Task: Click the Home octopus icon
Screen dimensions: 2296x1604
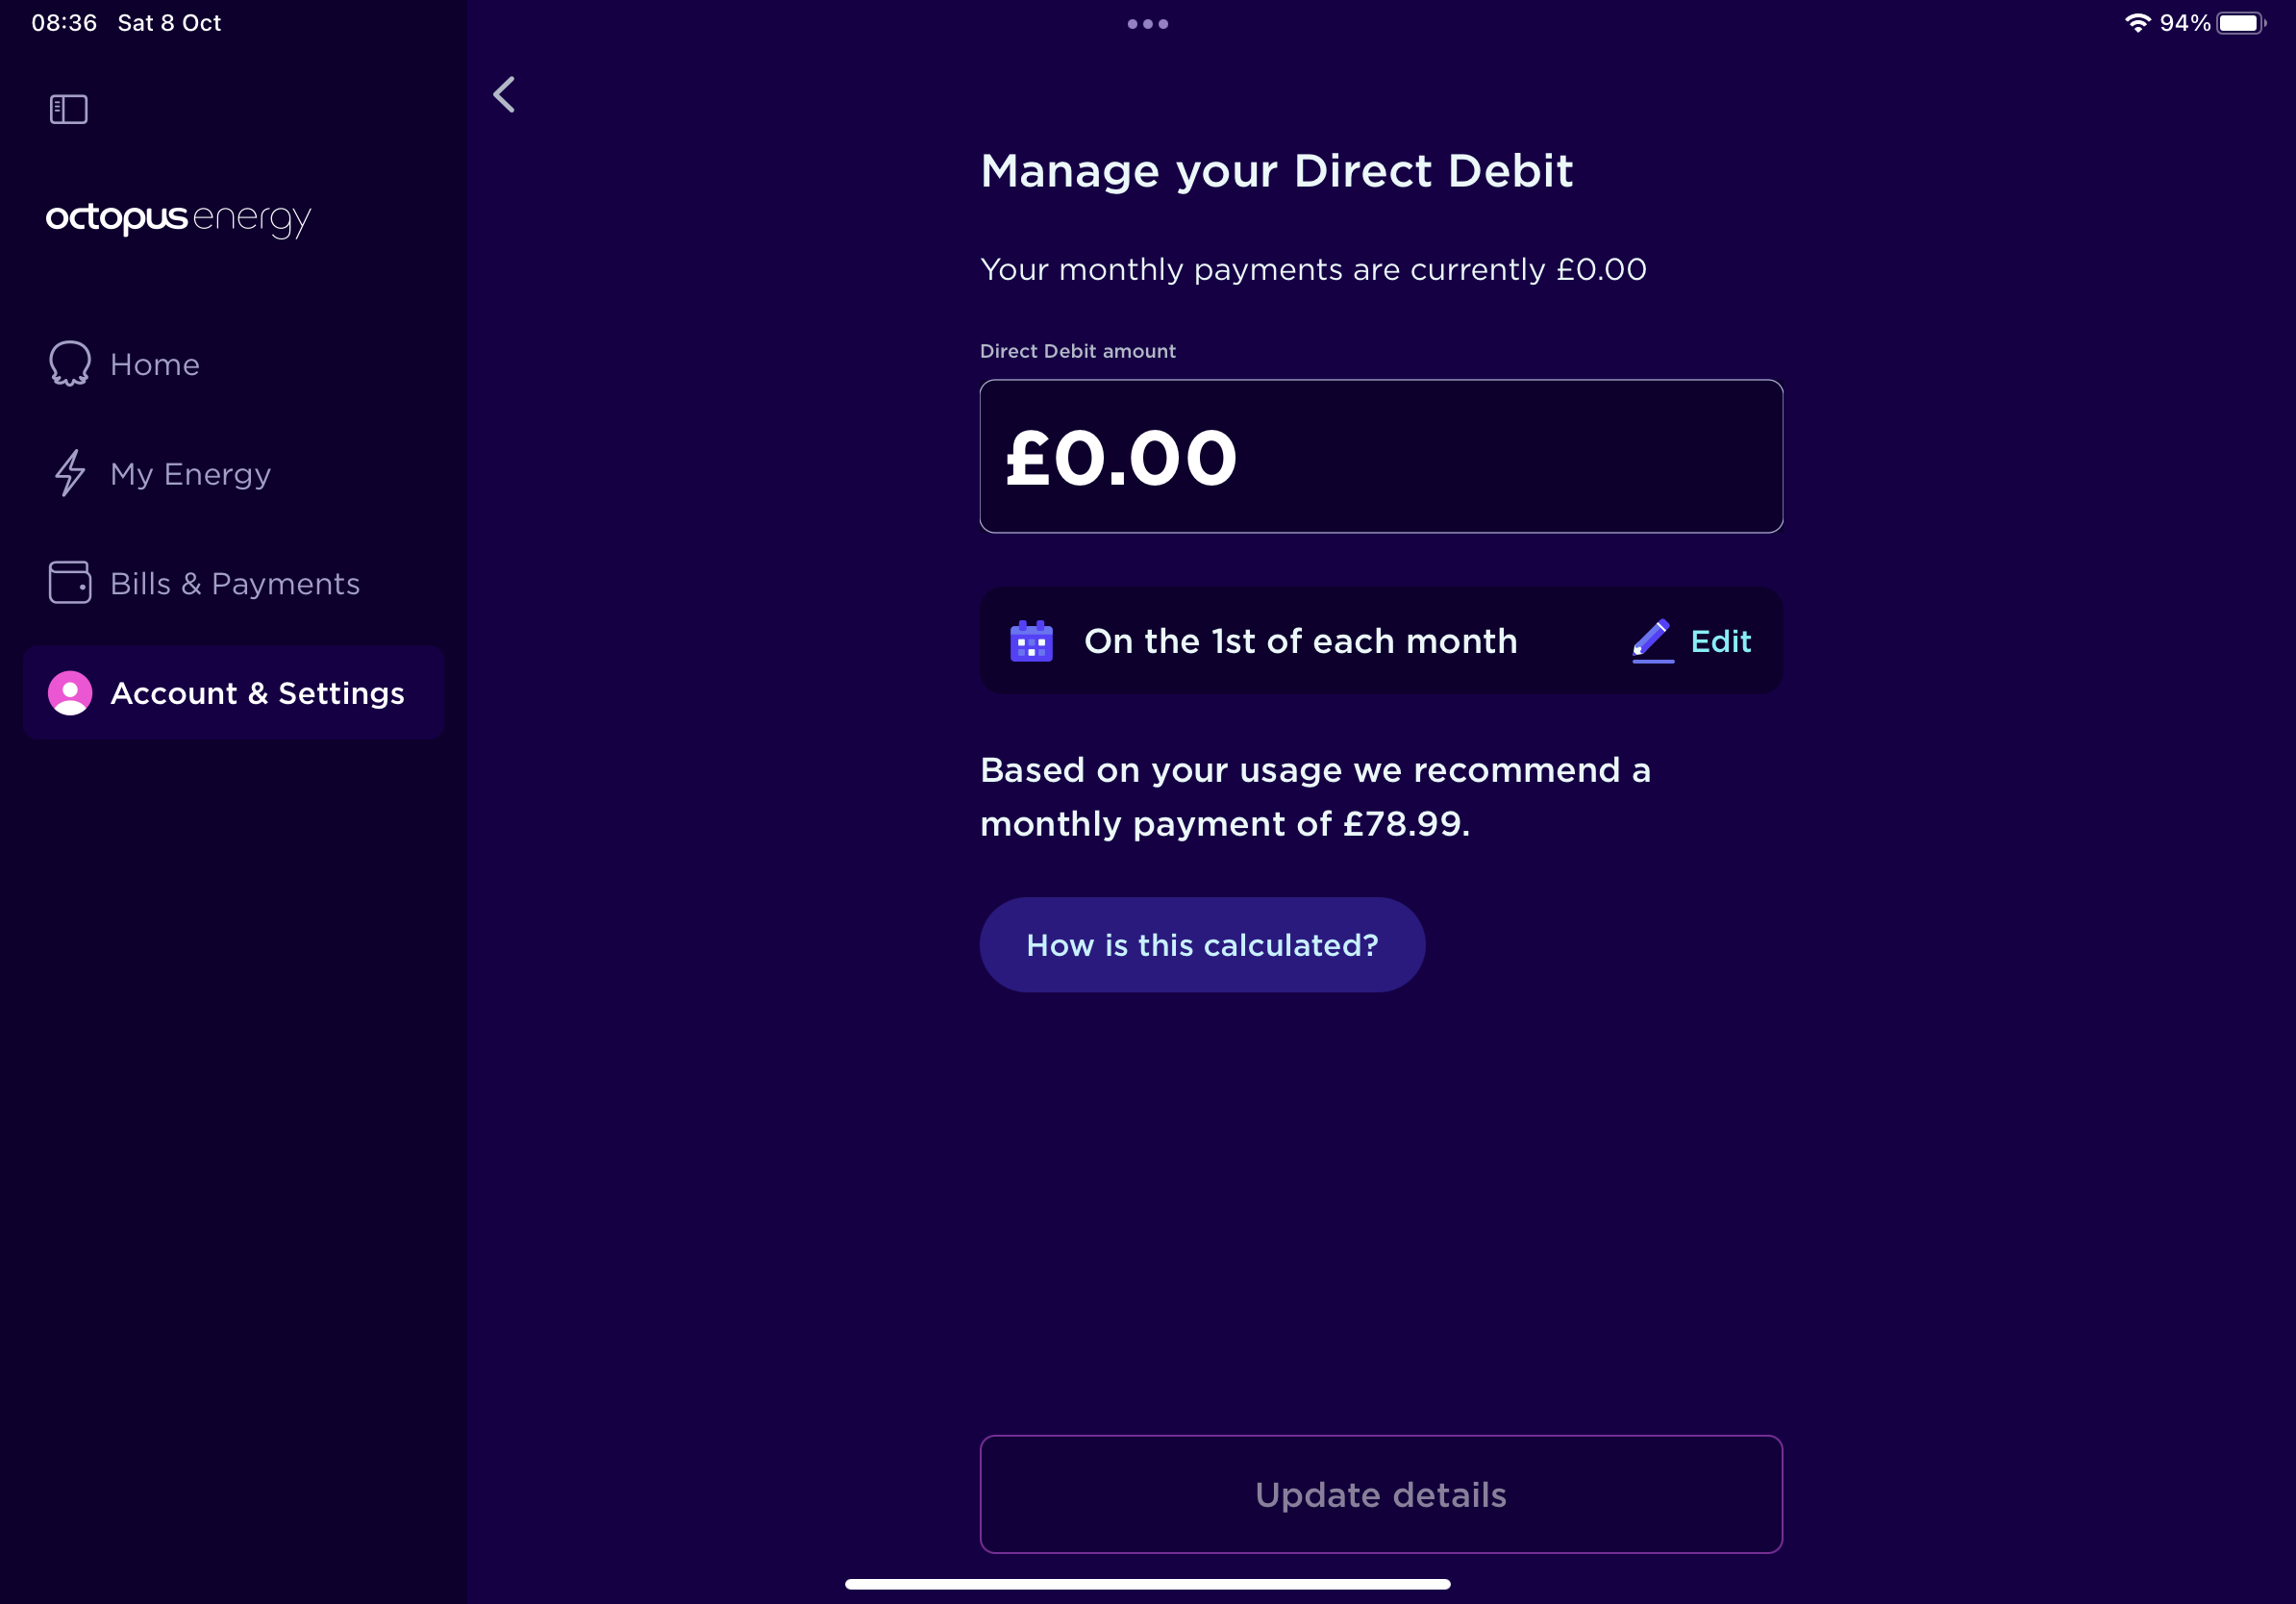Action: (x=70, y=364)
